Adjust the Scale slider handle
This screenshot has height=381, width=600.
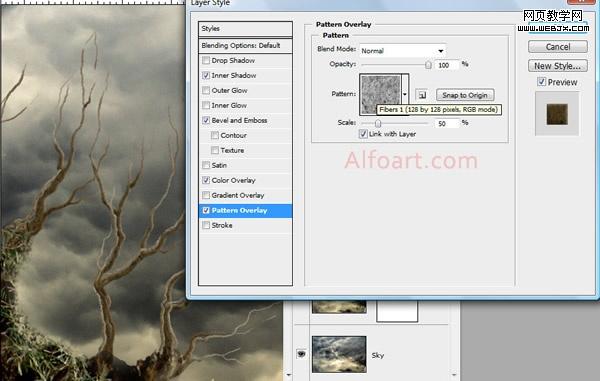(x=378, y=123)
